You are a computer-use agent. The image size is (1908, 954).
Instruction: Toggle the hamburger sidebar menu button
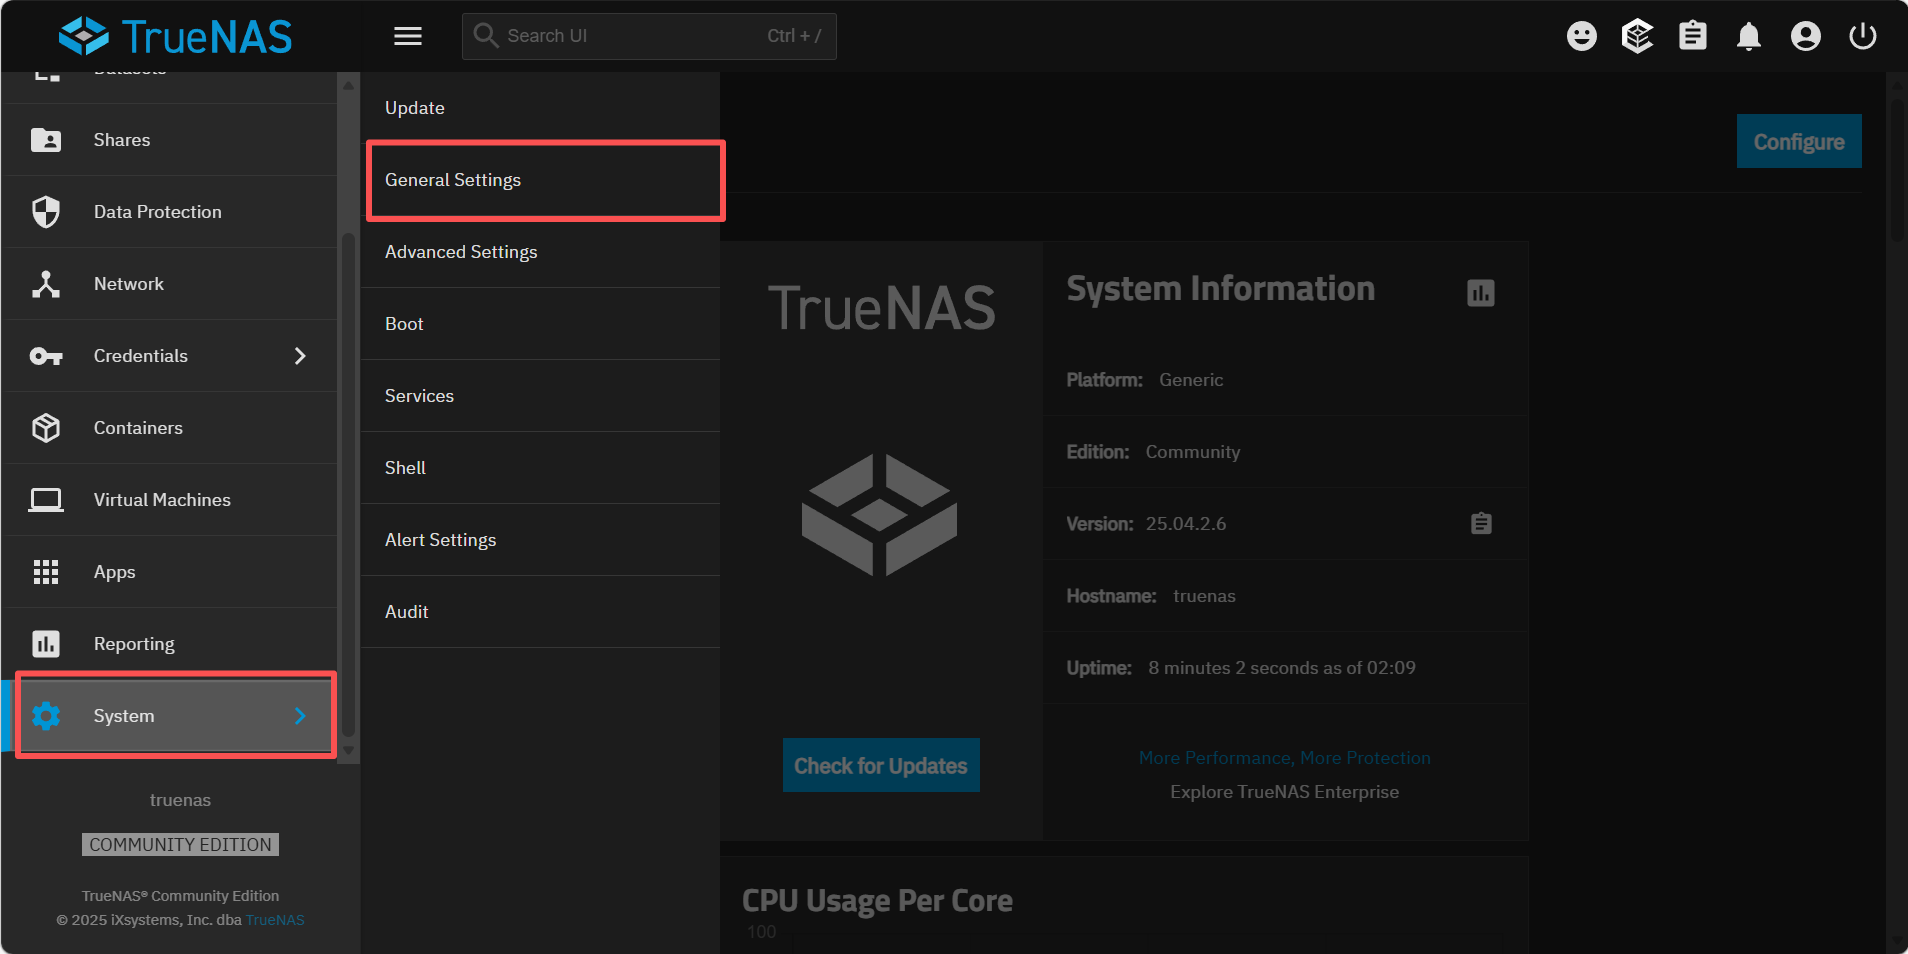point(408,36)
